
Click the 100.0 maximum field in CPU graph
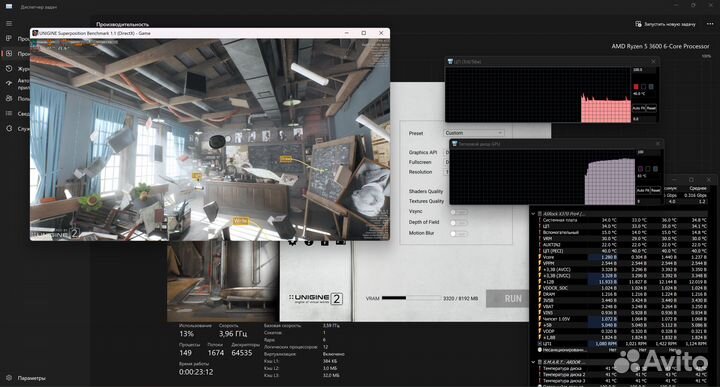(x=644, y=70)
